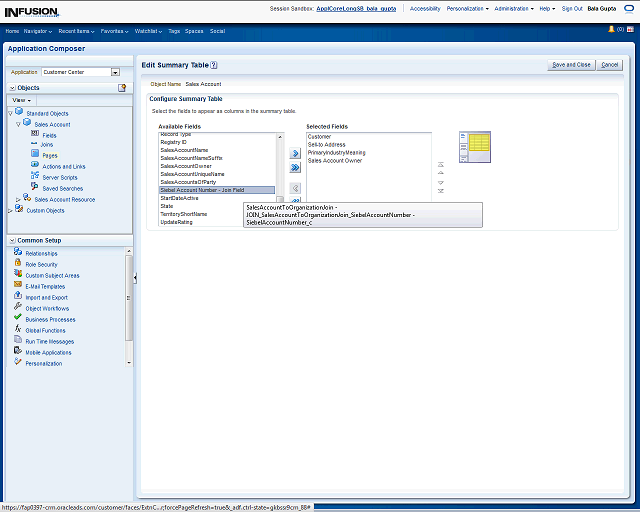Open the View dropdown in Objects panel
The image size is (640, 512).
22,100
